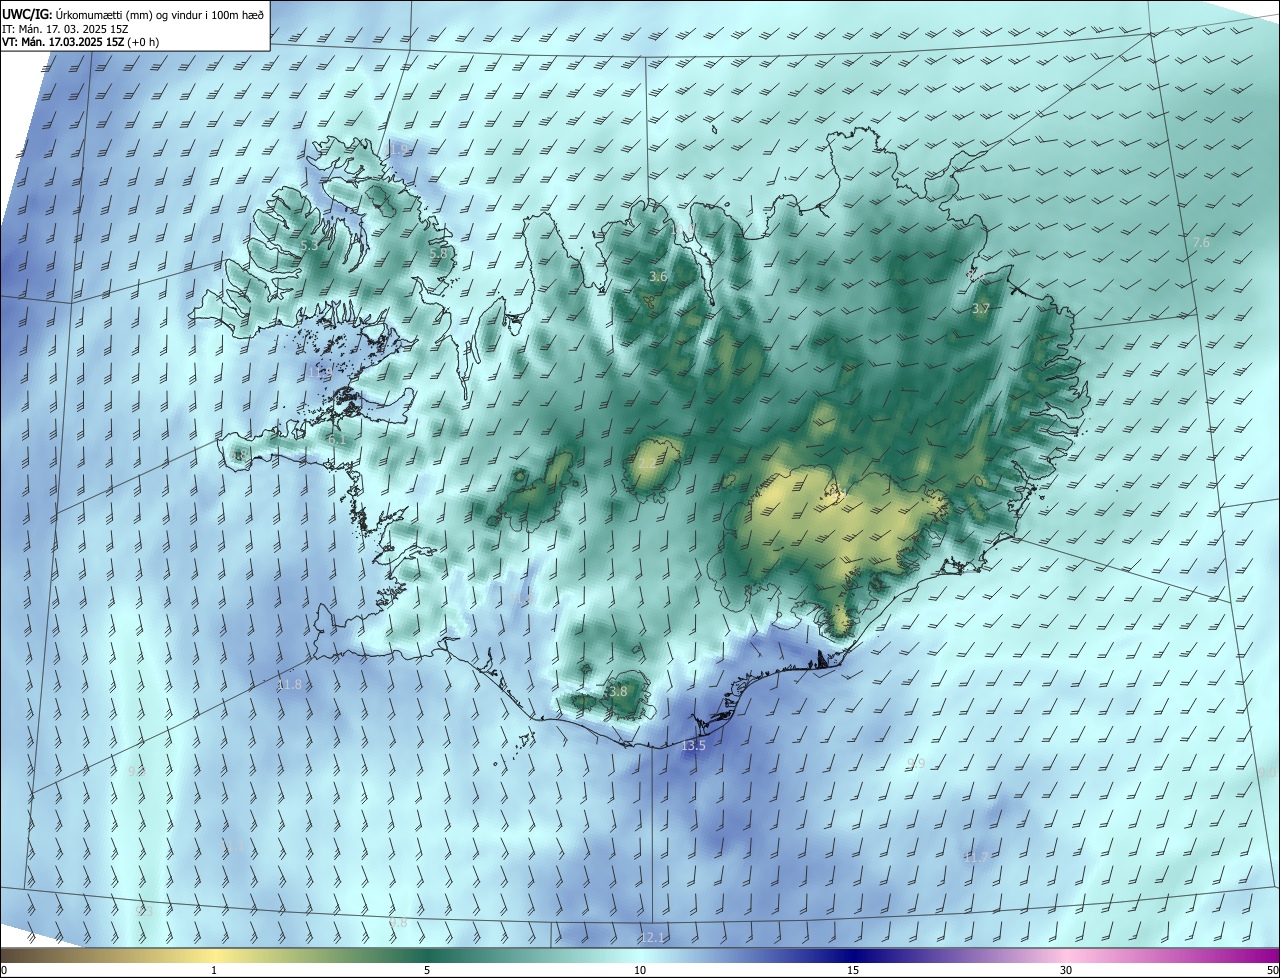Click the 5.3 value label on the map
Screen dimensions: 1280x978
pyautogui.click(x=309, y=245)
